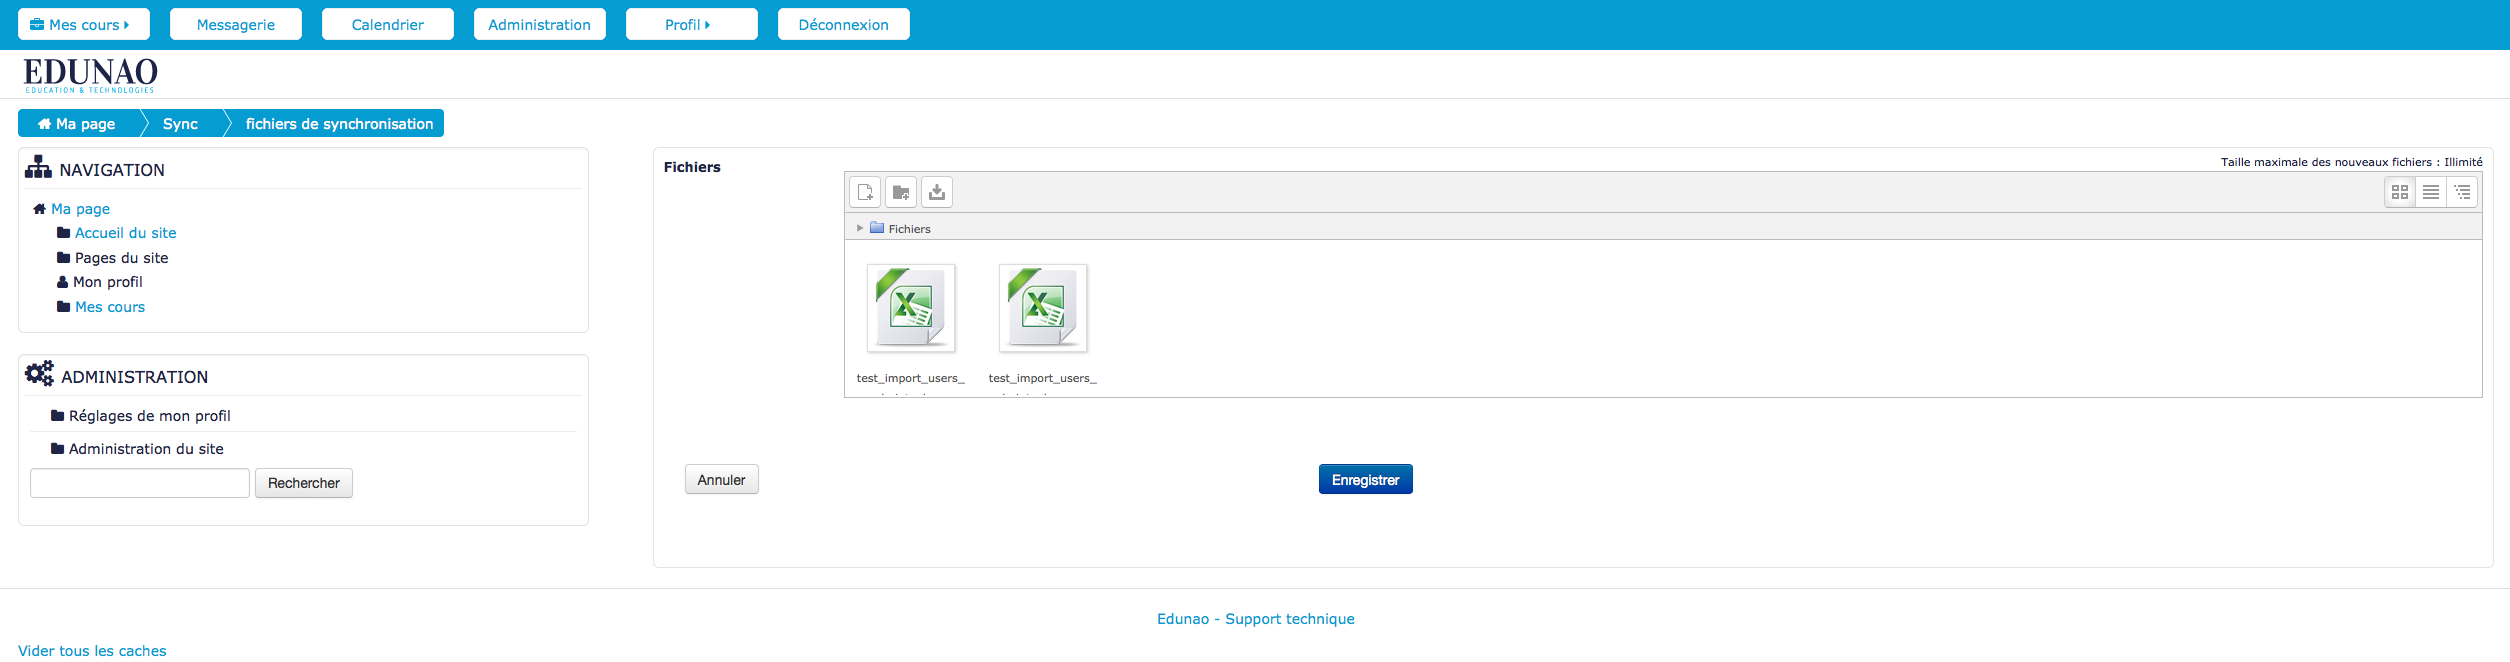Switch file view to detailed list

click(x=2431, y=192)
